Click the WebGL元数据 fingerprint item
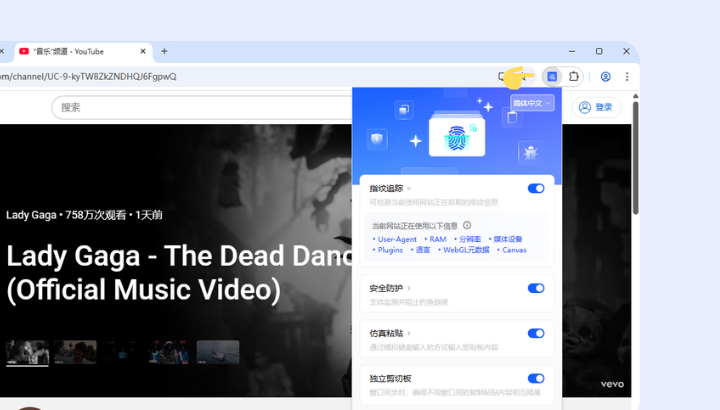This screenshot has width=720, height=410. point(466,250)
